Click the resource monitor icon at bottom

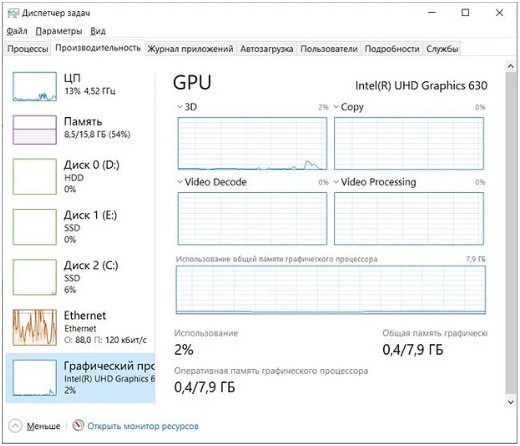(x=78, y=425)
